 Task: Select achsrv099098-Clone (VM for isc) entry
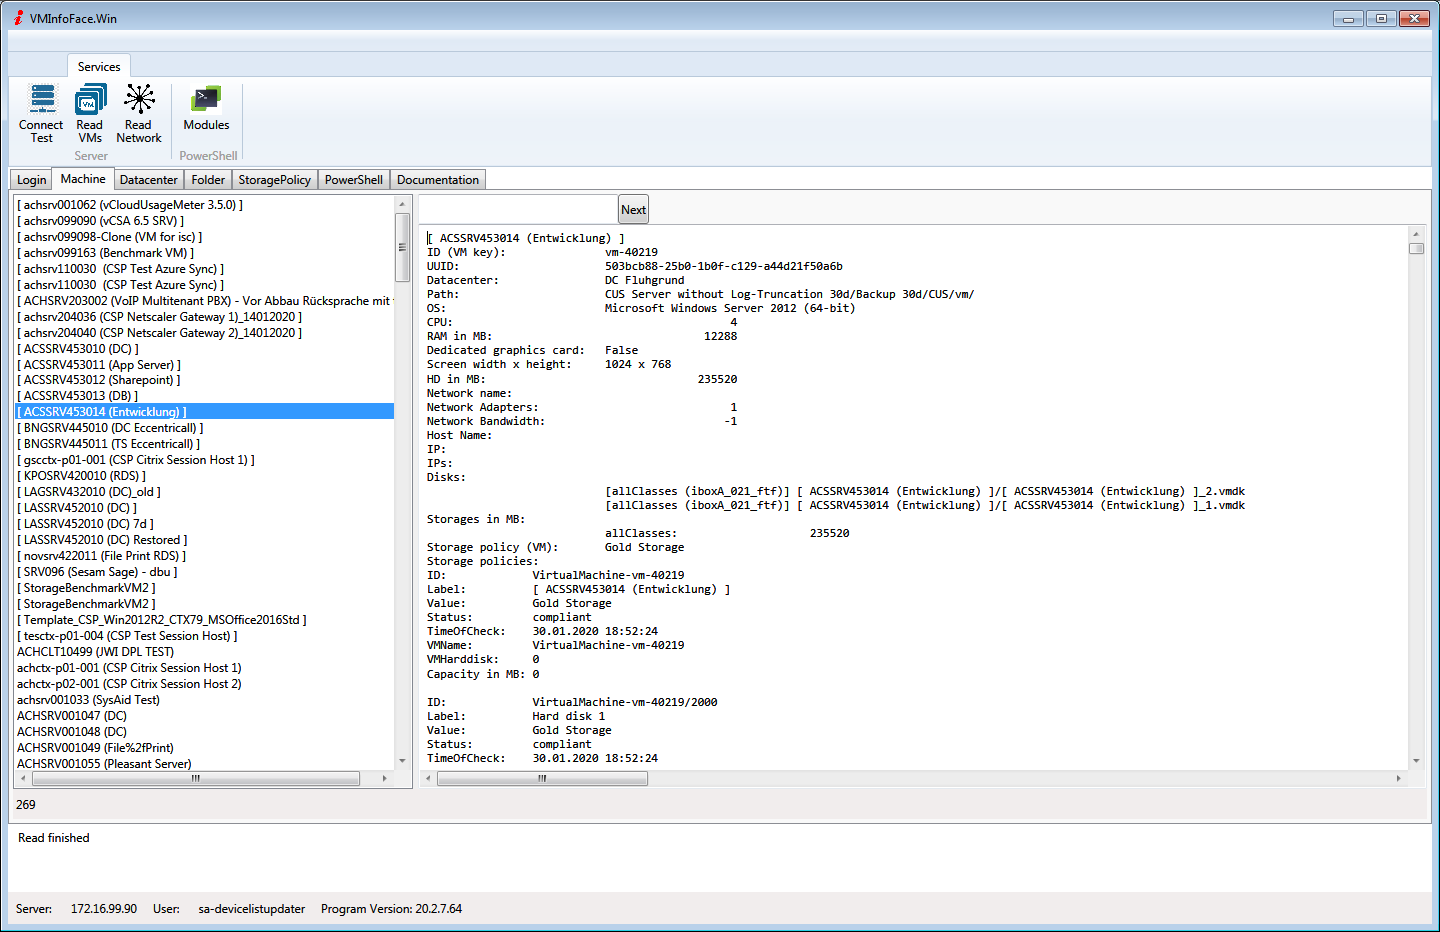click(x=109, y=237)
